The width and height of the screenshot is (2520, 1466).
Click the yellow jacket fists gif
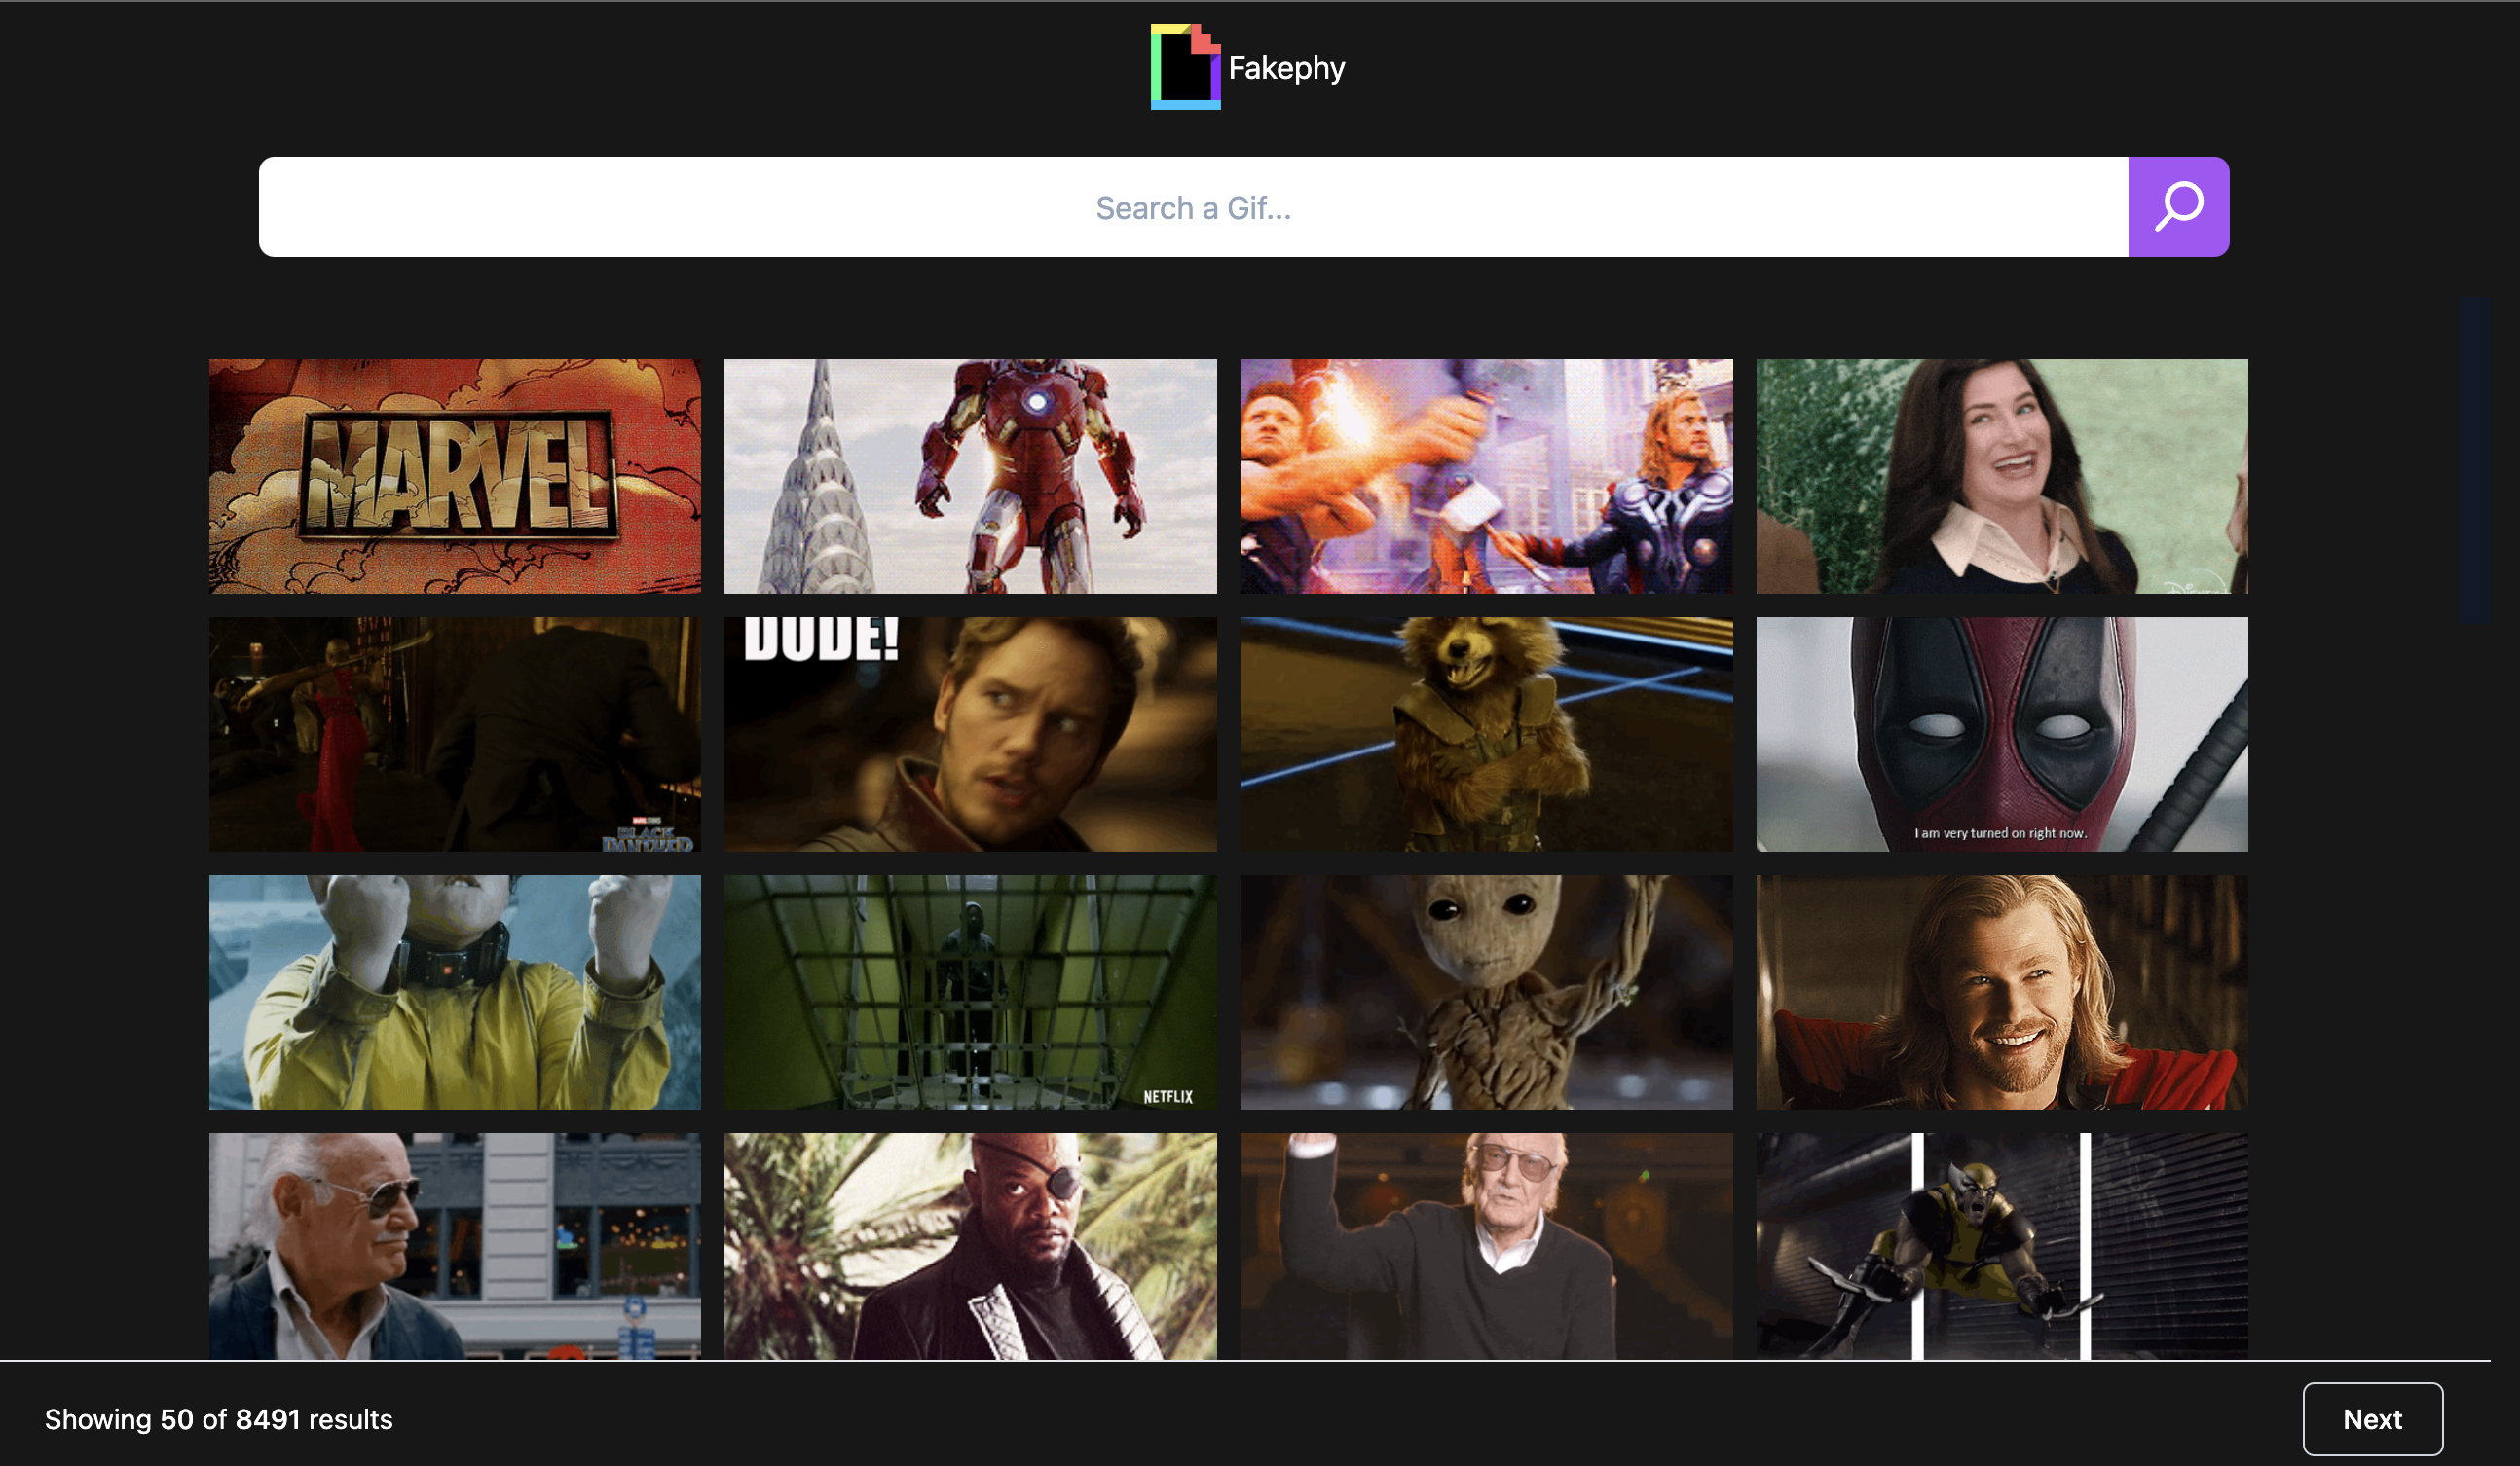455,992
